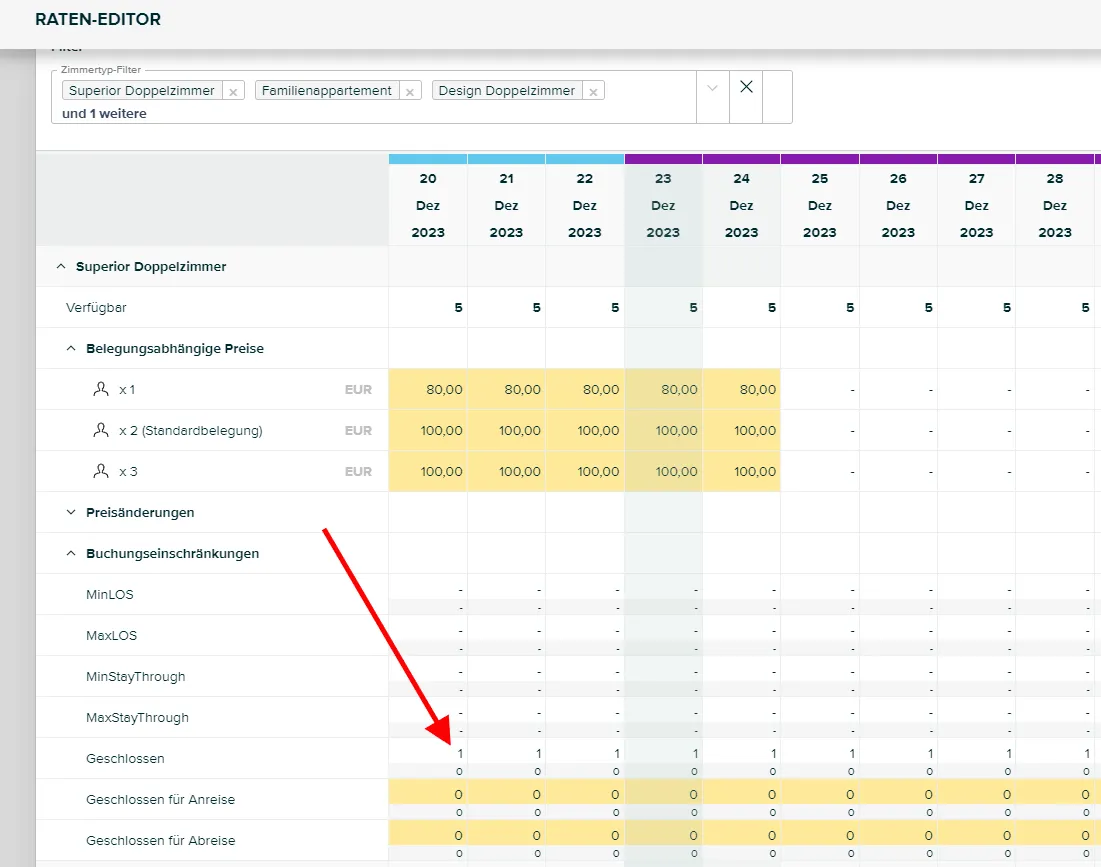Viewport: 1101px width, 867px height.
Task: Remove the Familienappartement filter chip
Action: coord(410,91)
